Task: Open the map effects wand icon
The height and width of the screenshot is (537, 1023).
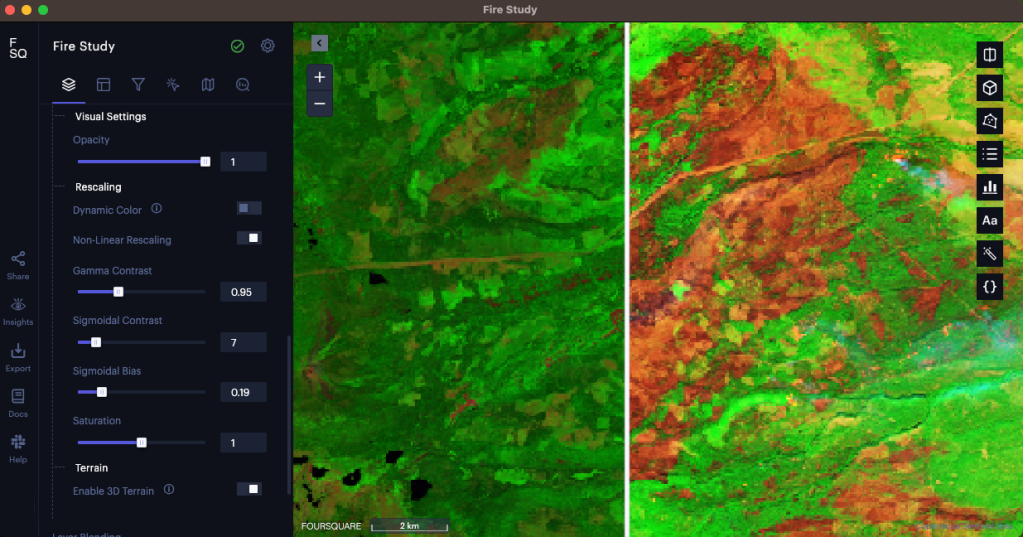Action: pos(990,254)
